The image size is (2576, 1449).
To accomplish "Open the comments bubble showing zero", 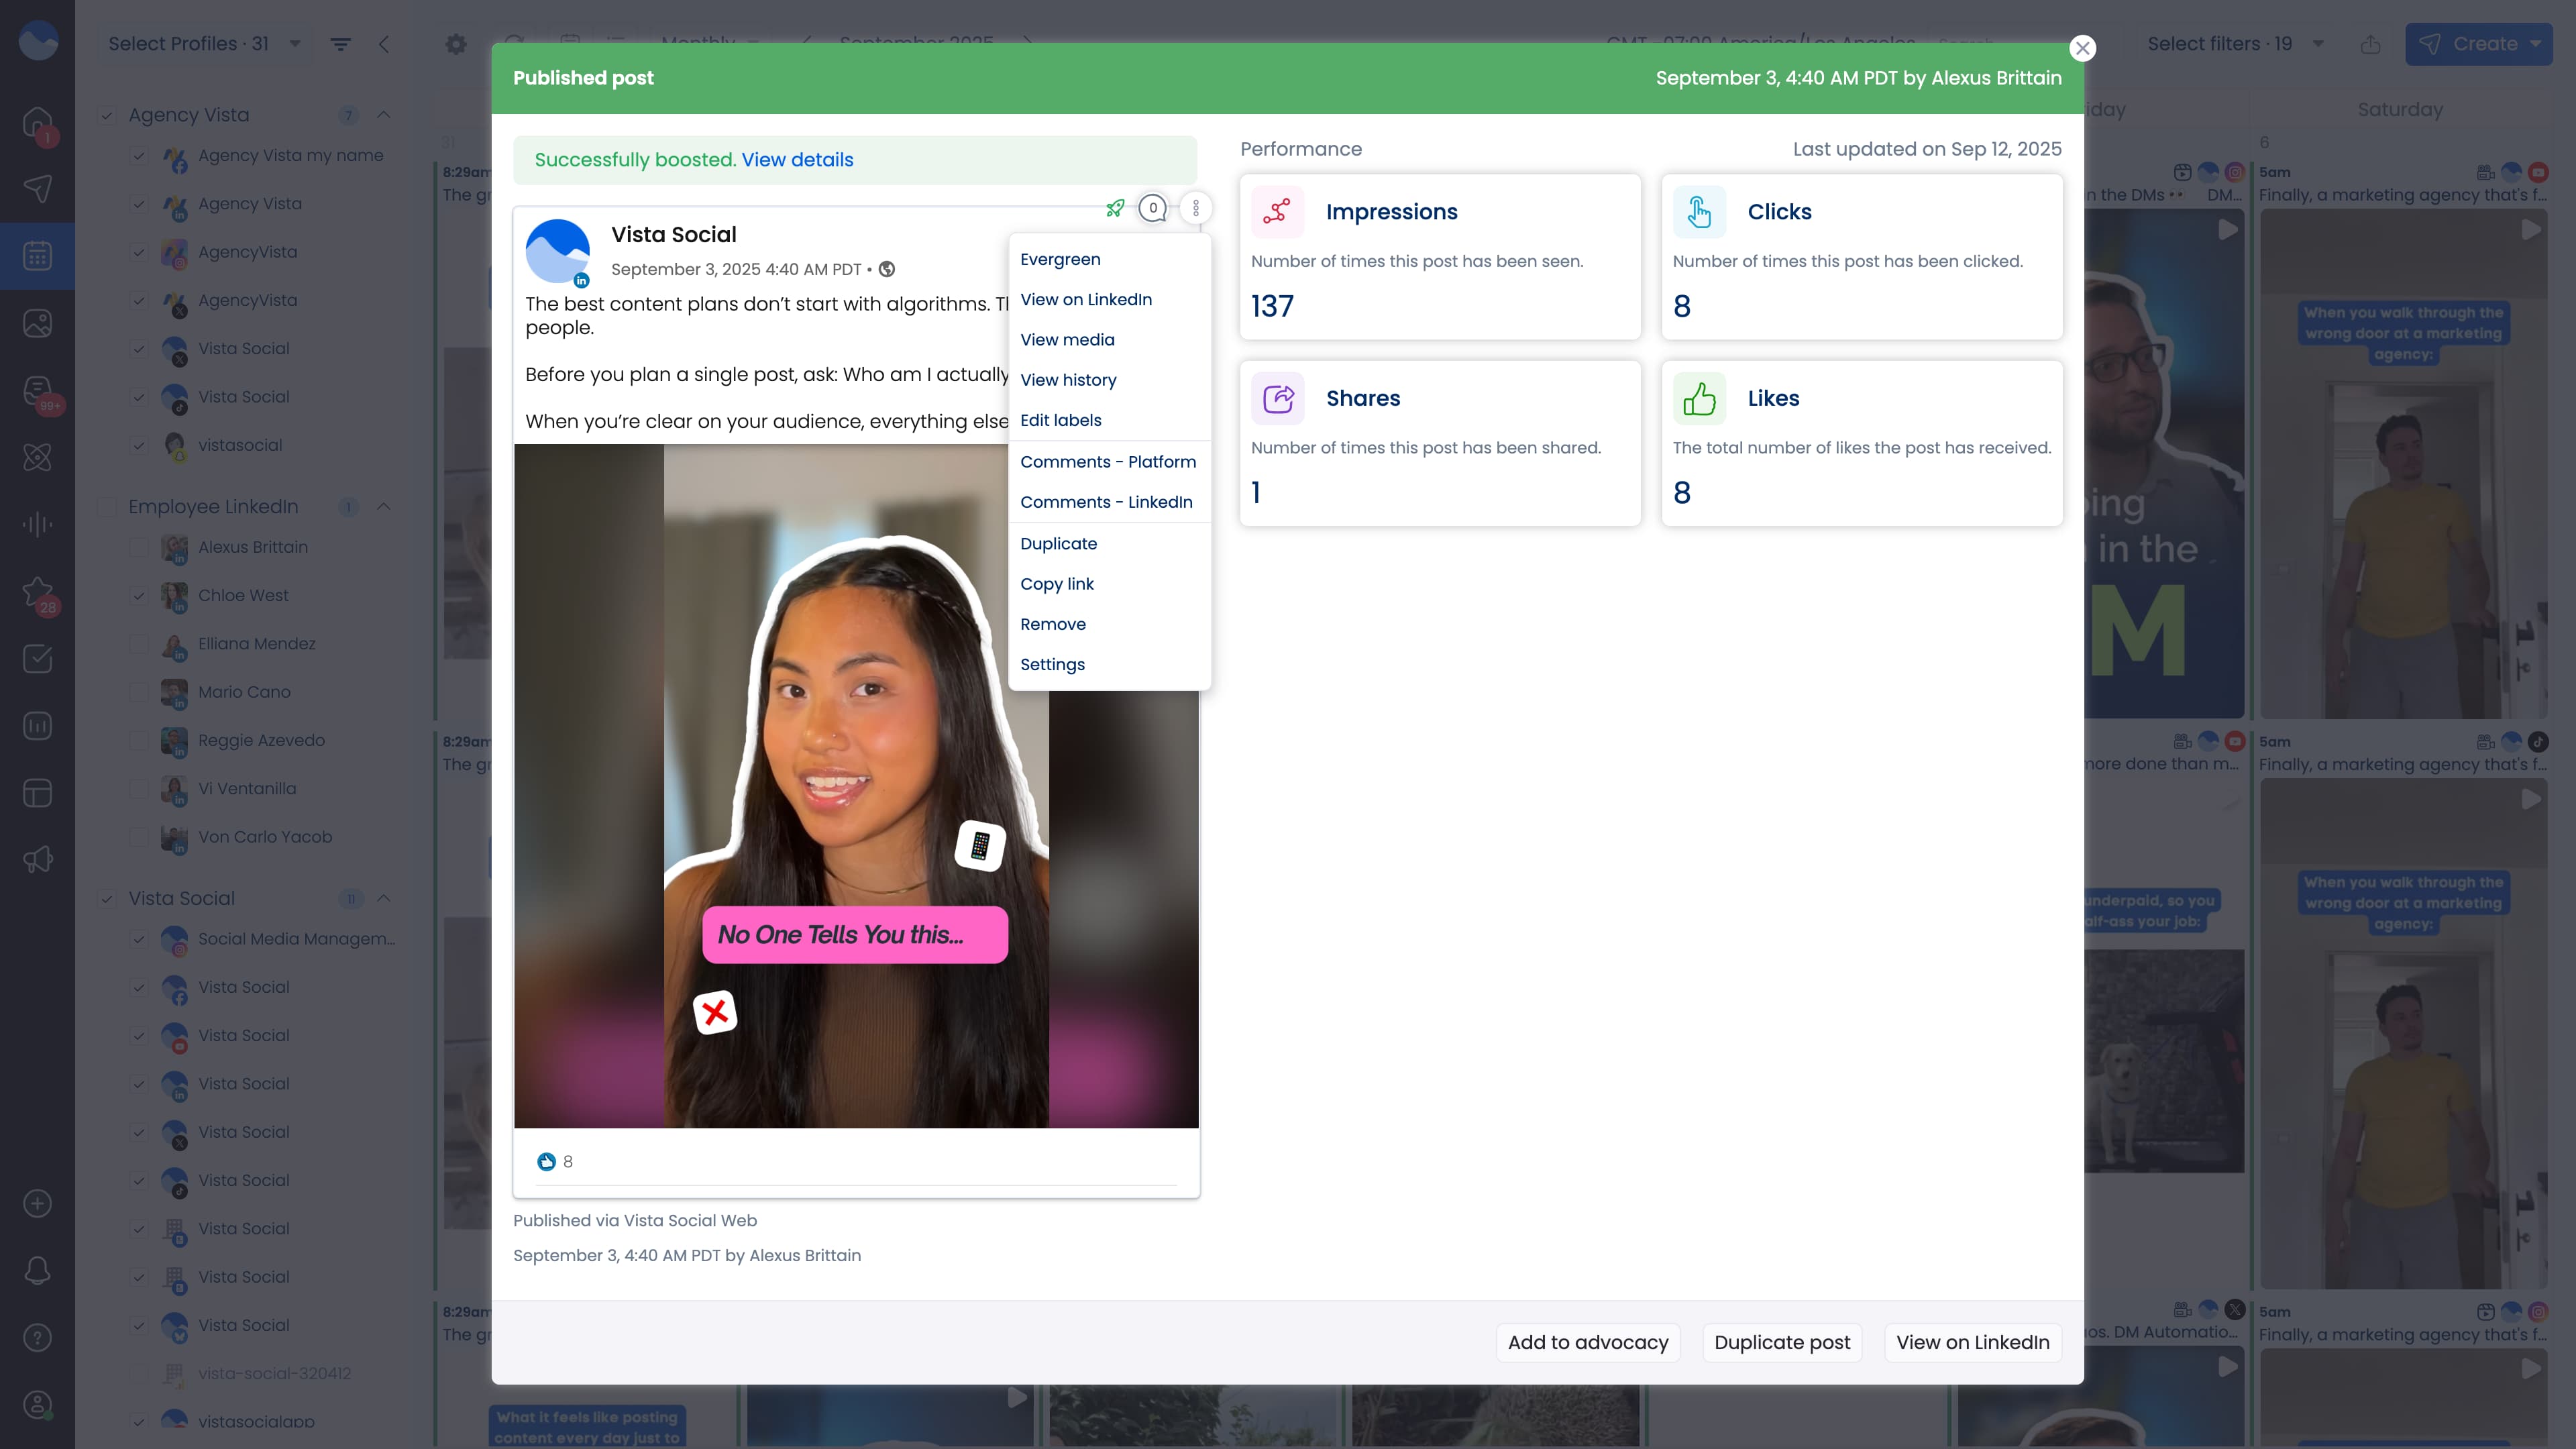I will pyautogui.click(x=1152, y=208).
